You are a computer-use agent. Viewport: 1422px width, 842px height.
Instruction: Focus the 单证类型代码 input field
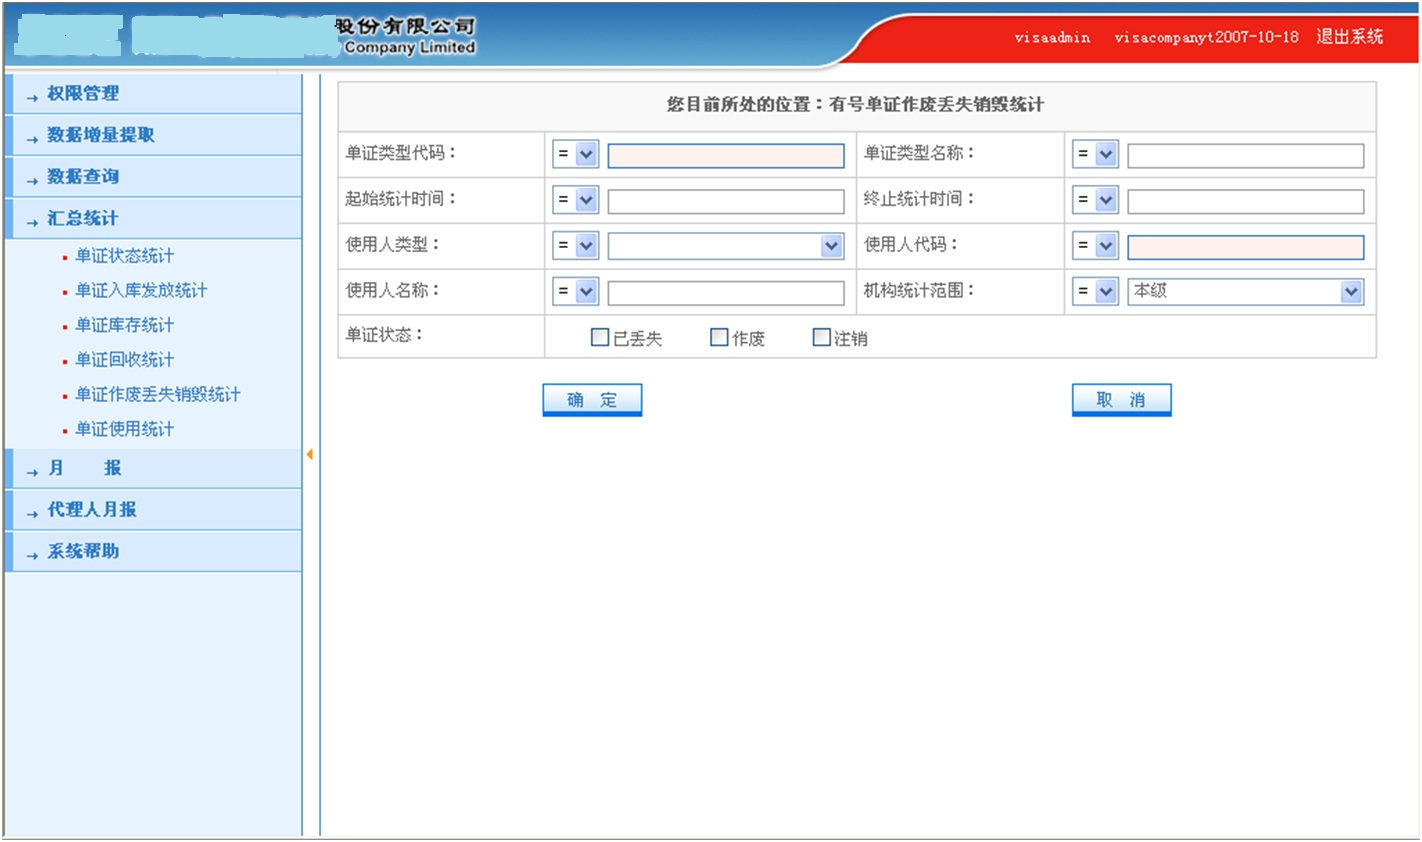[726, 155]
